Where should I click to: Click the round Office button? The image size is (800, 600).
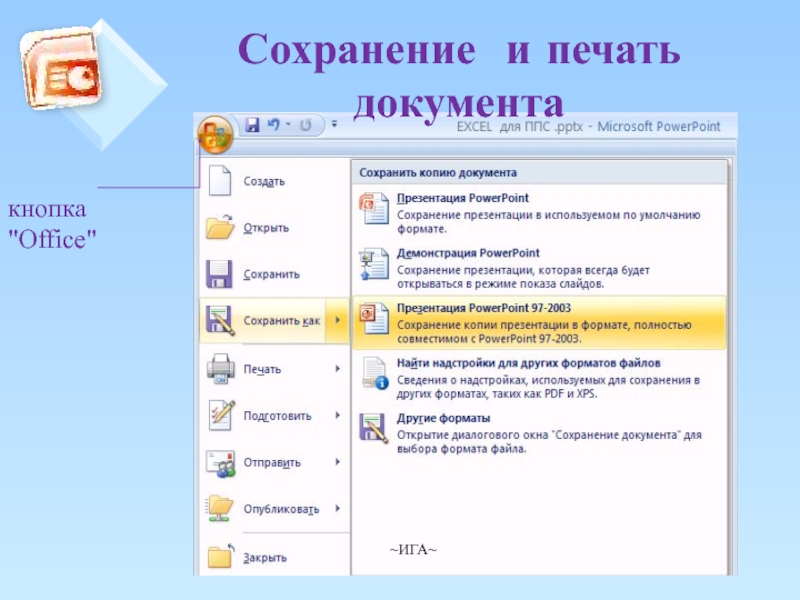(215, 135)
